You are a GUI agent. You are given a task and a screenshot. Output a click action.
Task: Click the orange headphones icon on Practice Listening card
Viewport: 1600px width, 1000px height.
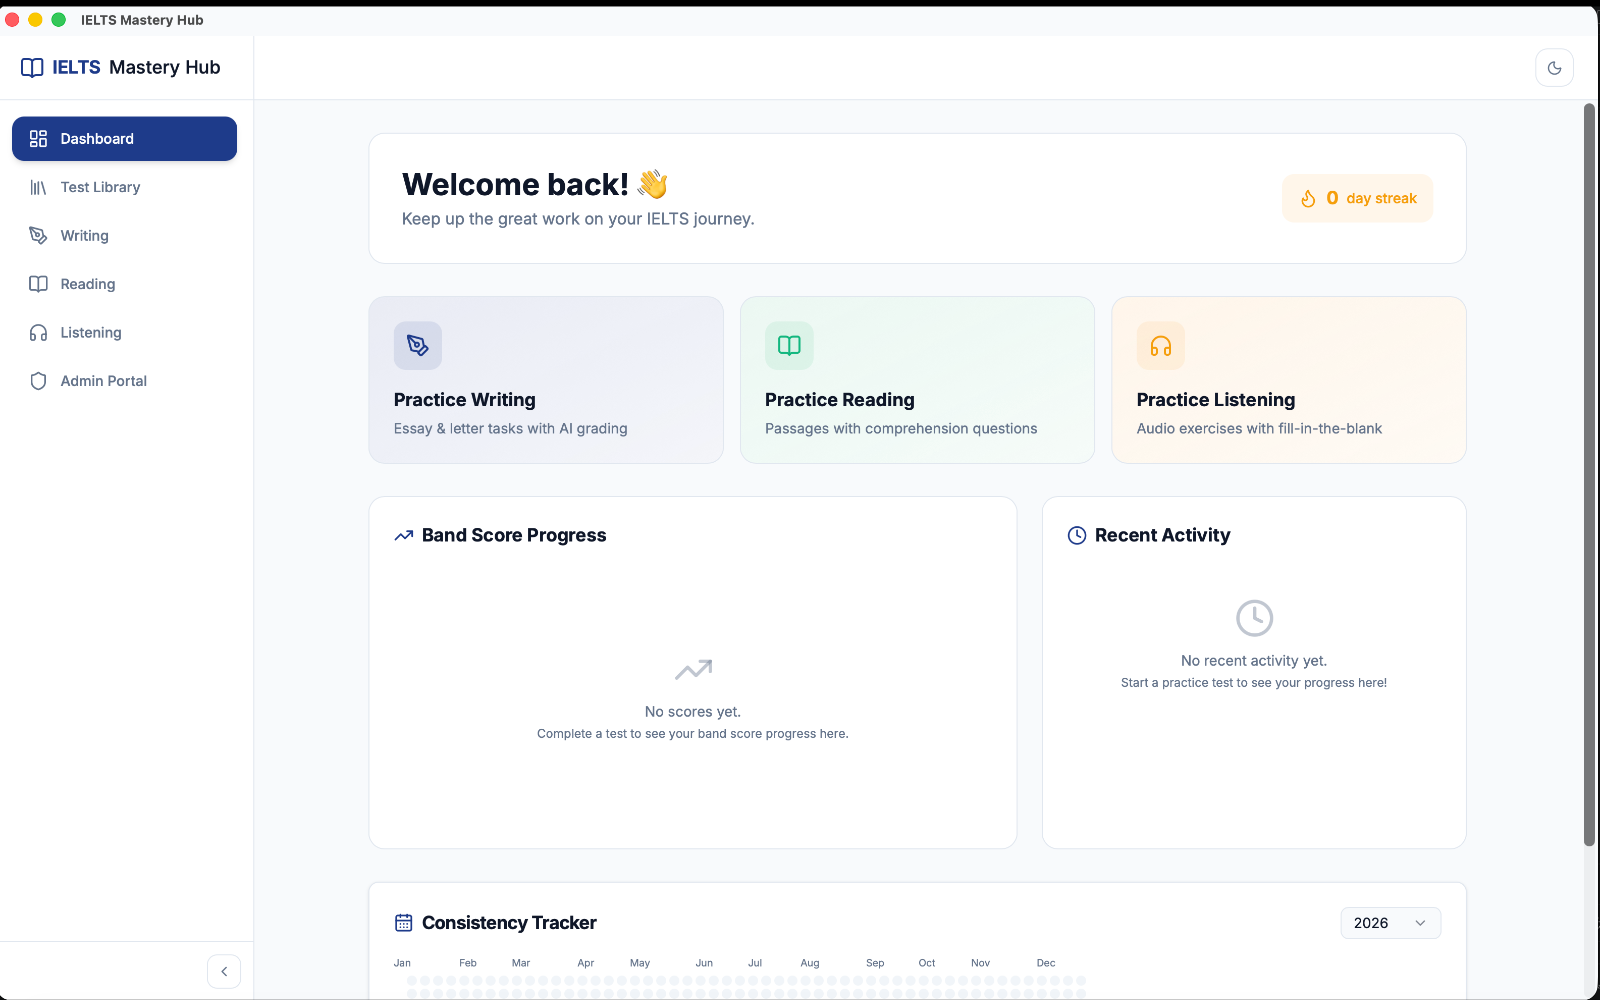(x=1161, y=346)
